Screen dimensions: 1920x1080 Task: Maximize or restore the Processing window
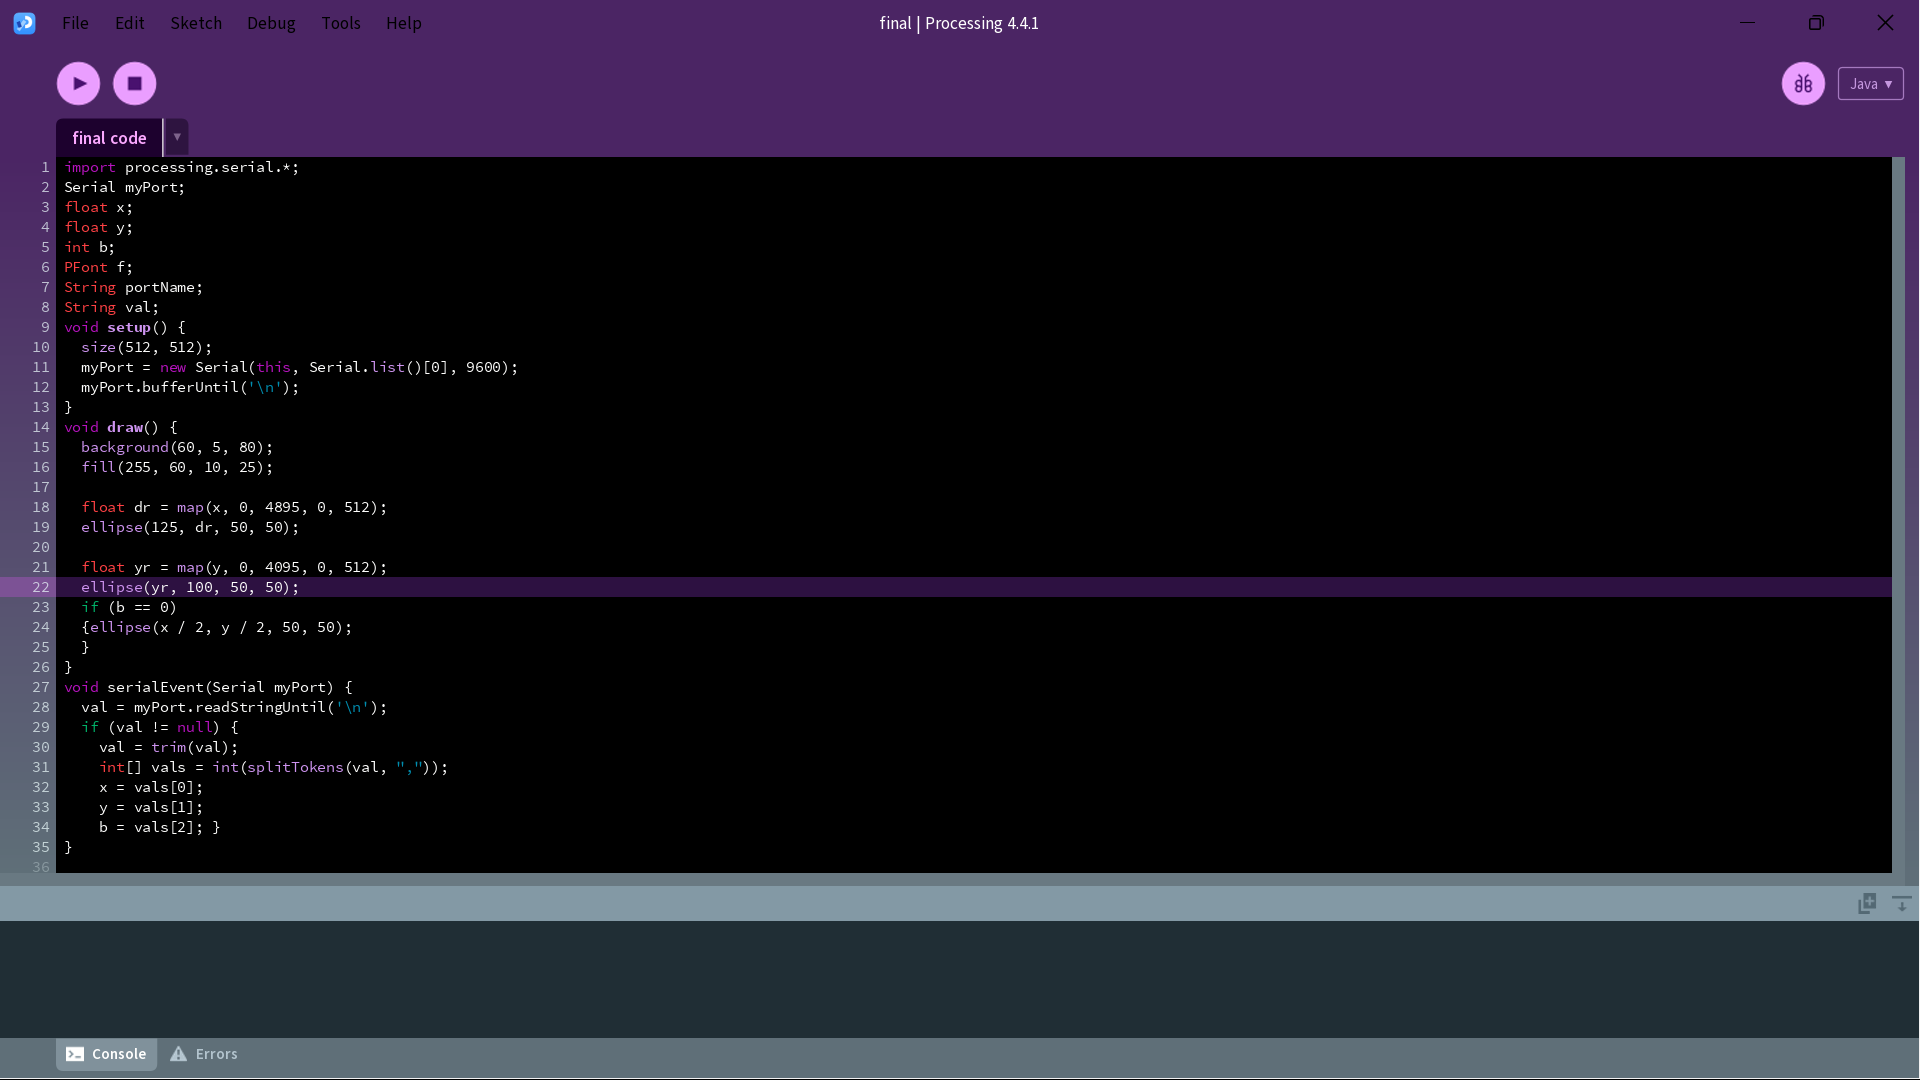(x=1816, y=22)
